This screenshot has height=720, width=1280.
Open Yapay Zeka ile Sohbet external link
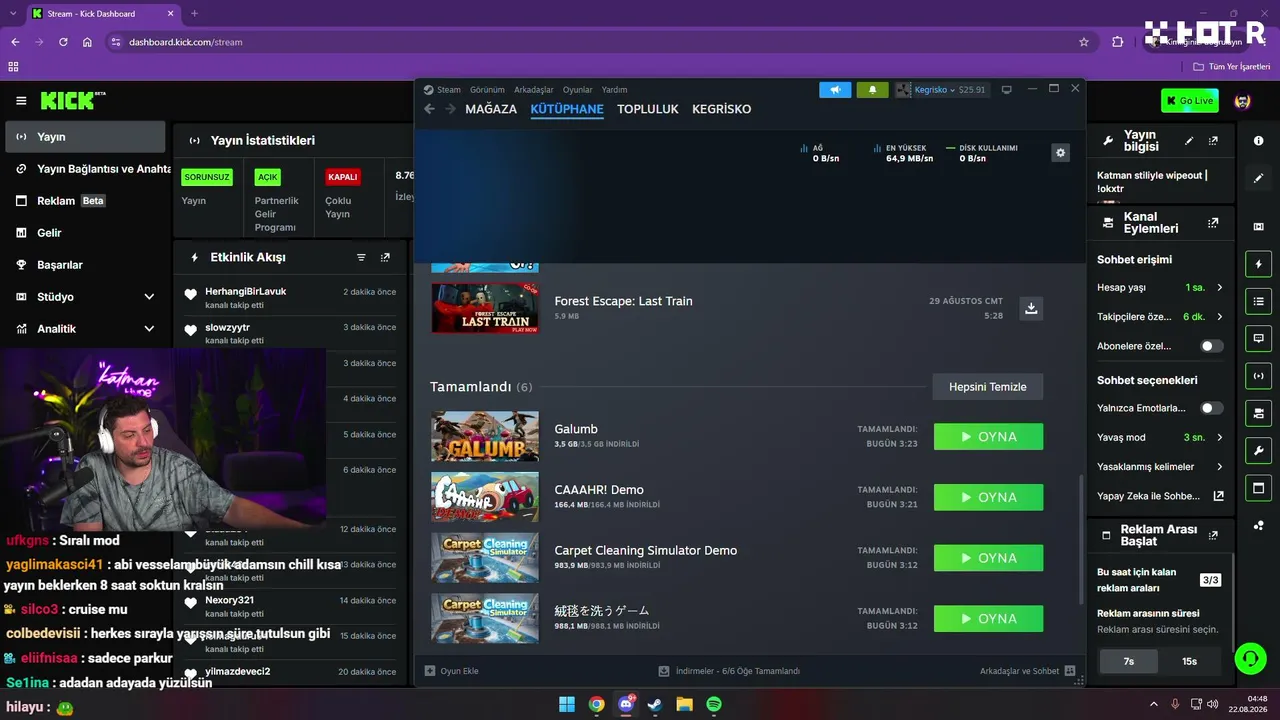pyautogui.click(x=1219, y=496)
